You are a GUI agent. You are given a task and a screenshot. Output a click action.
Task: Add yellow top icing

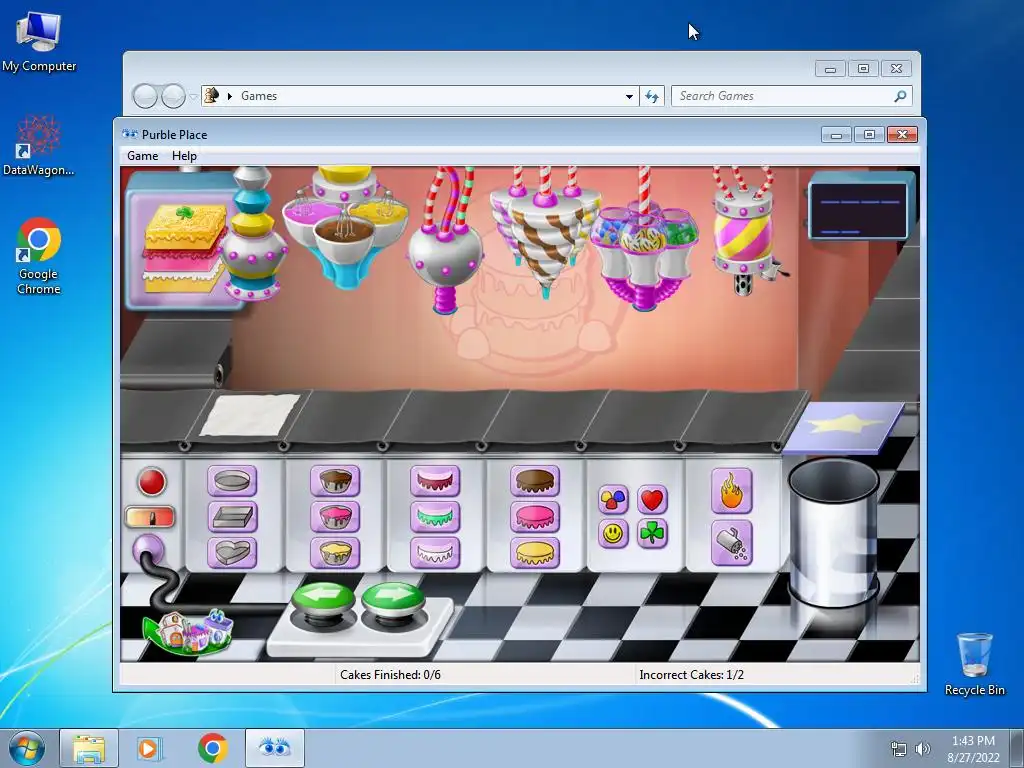[535, 553]
